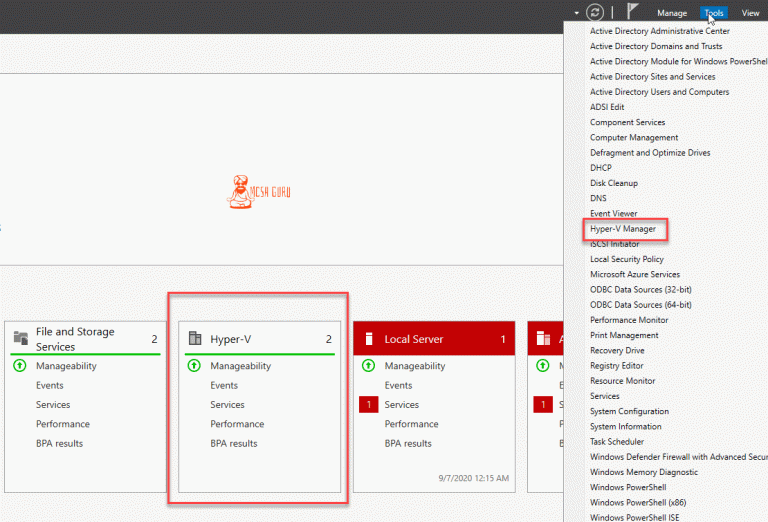Open the DHCP console

point(600,167)
